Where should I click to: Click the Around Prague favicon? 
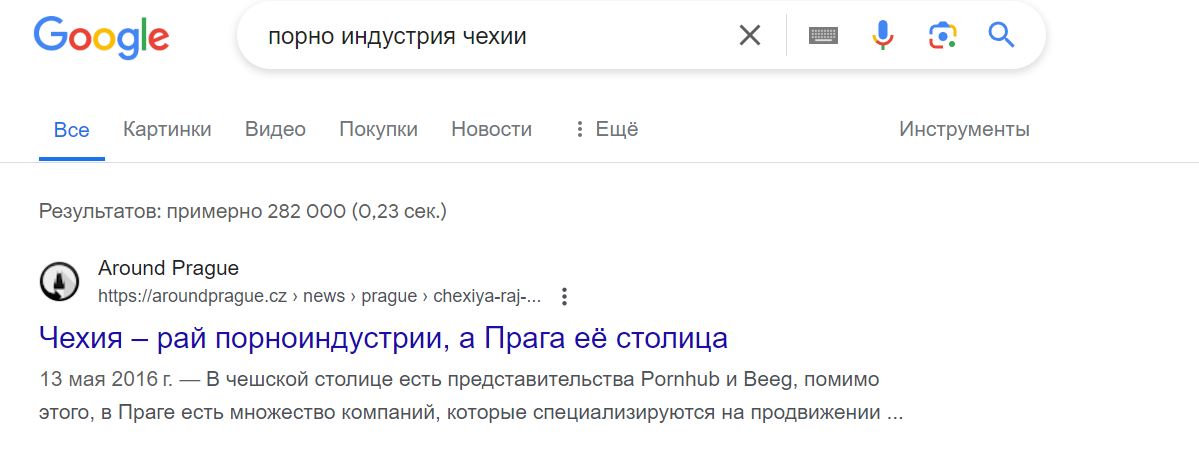coord(59,281)
